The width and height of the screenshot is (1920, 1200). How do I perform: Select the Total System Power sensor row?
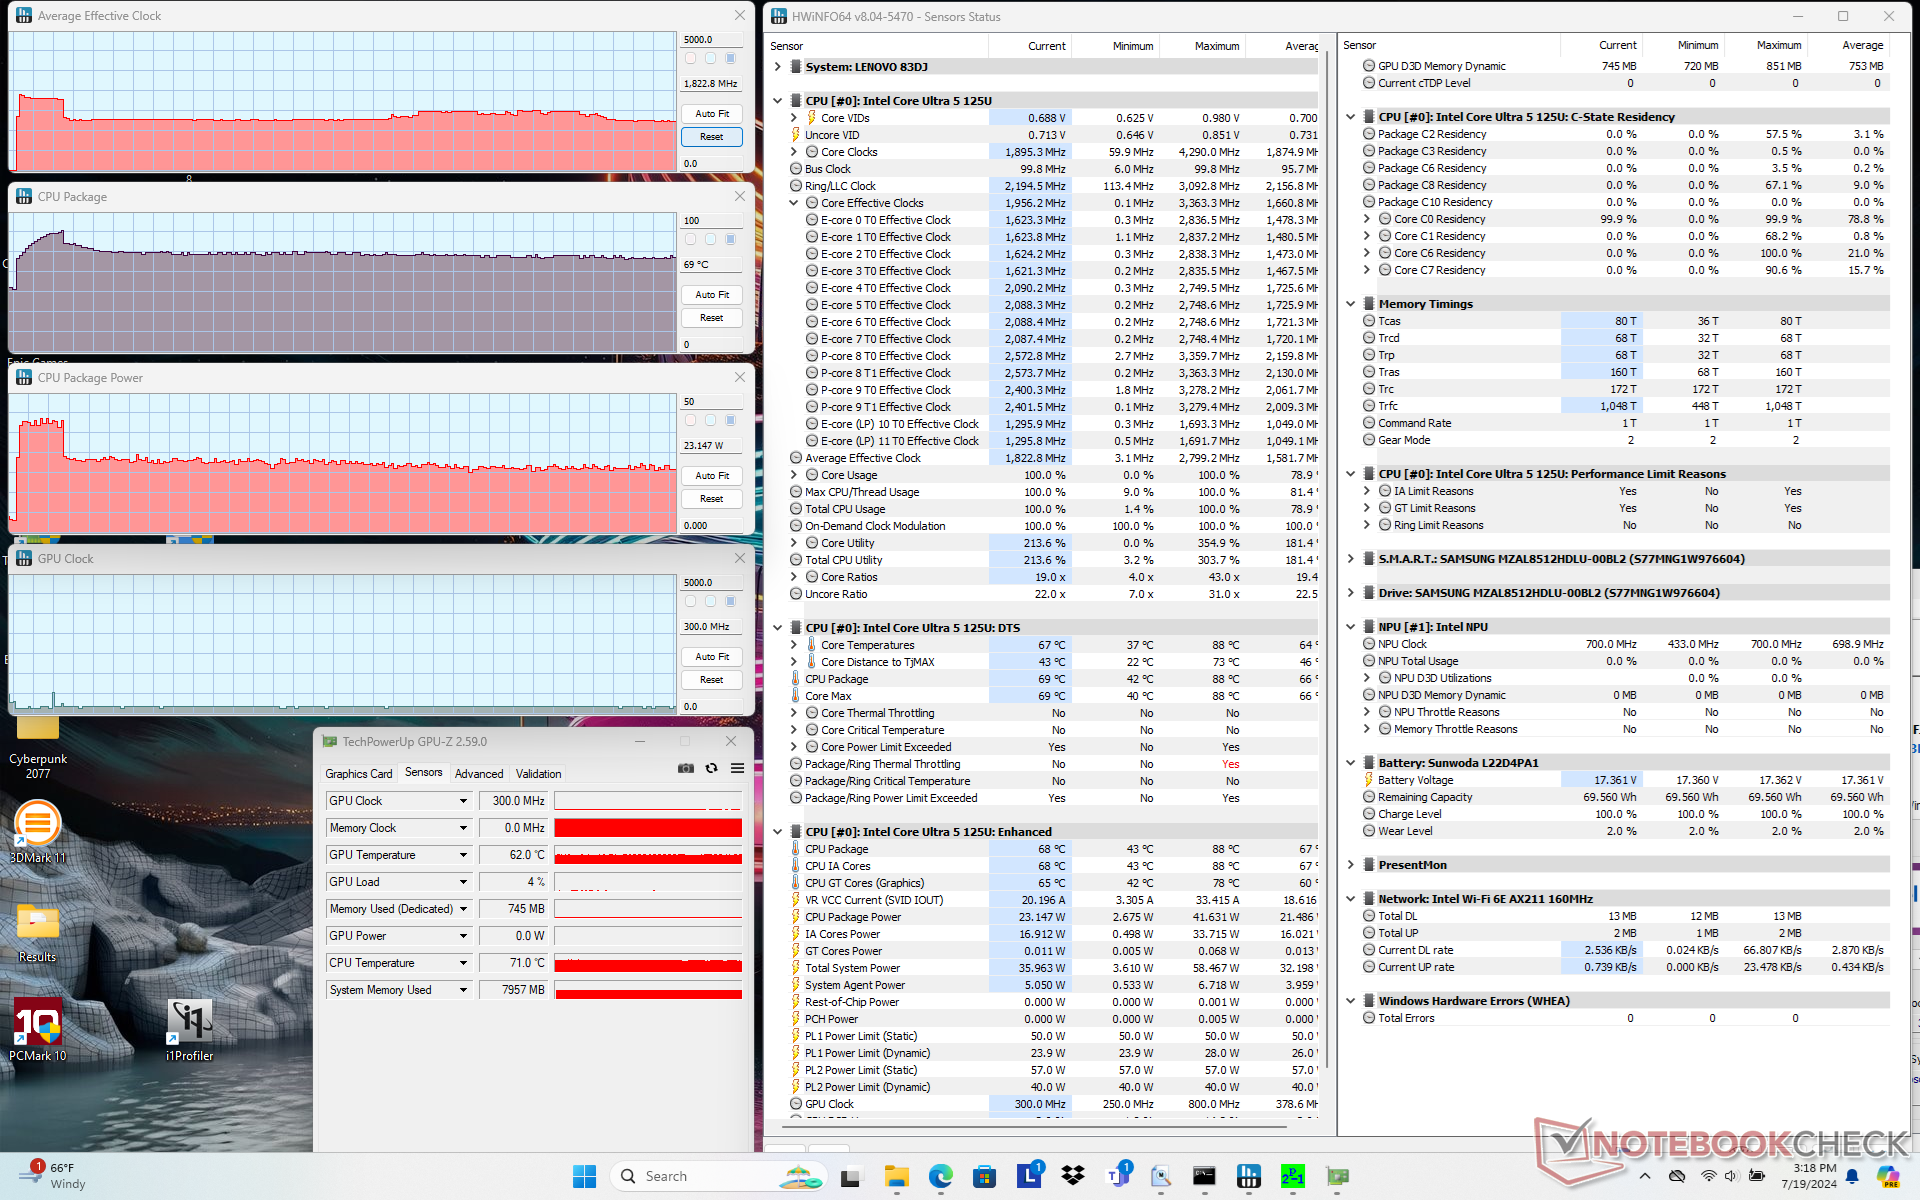1052,968
